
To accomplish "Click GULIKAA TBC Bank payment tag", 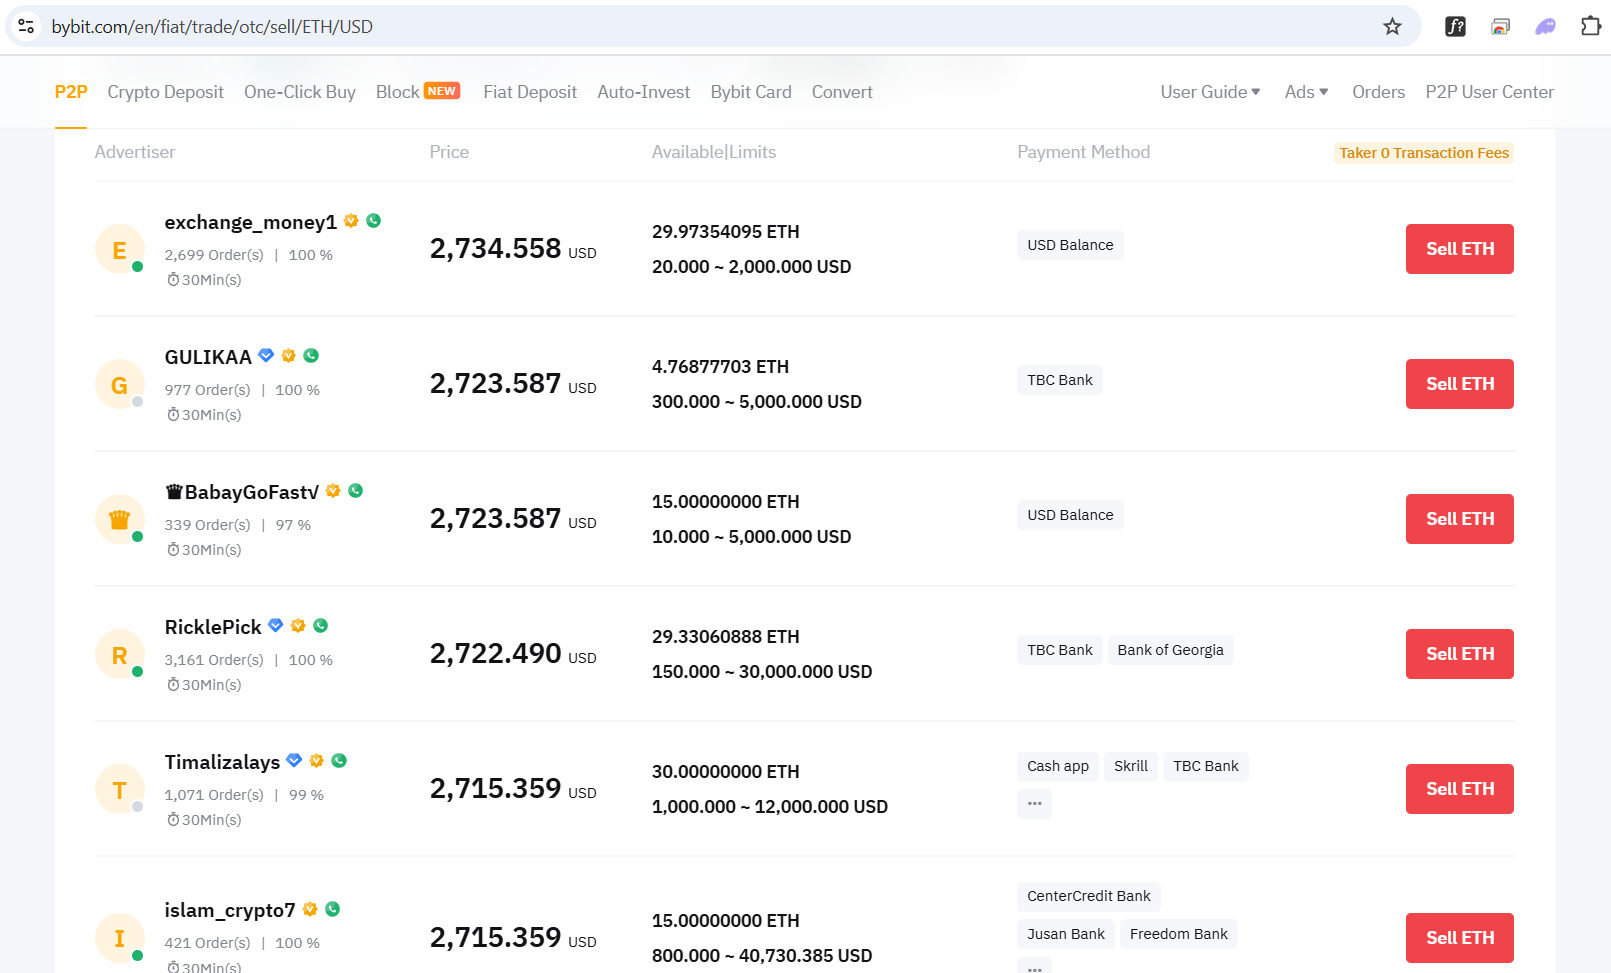I will (1060, 380).
